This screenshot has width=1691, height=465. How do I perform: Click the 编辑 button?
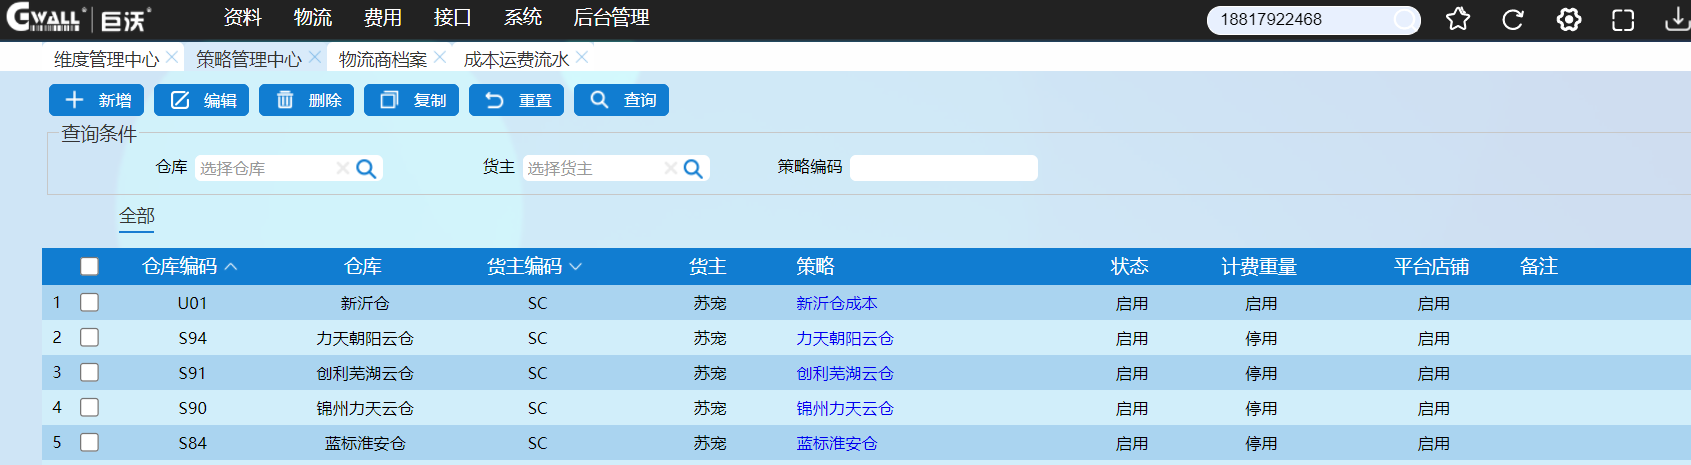pos(202,100)
